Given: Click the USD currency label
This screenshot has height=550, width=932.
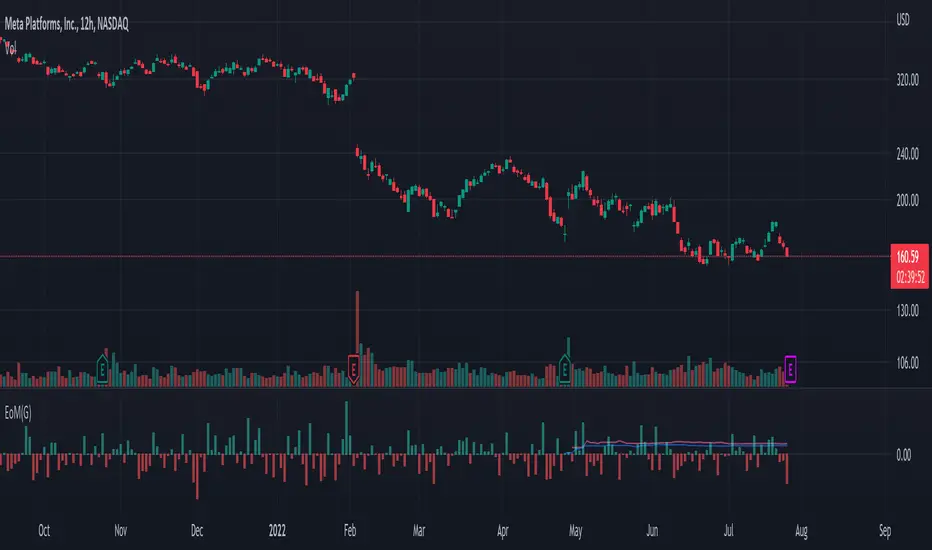Looking at the screenshot, I should 903,20.
